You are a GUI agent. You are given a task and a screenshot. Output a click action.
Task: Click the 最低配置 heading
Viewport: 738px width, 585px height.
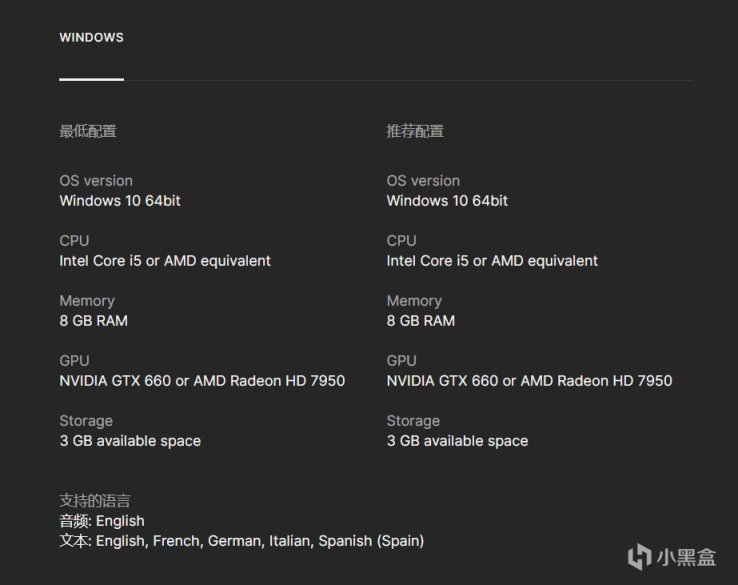point(88,131)
